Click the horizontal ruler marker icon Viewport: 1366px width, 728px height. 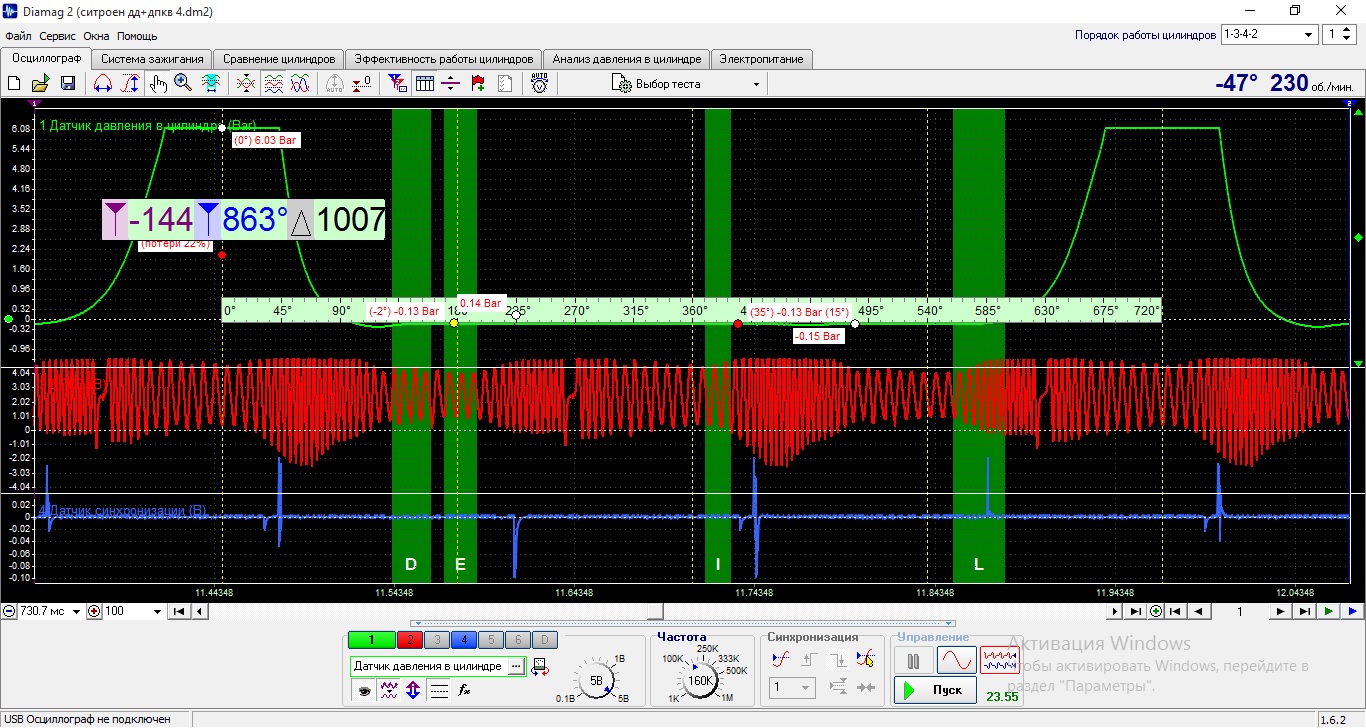(451, 84)
